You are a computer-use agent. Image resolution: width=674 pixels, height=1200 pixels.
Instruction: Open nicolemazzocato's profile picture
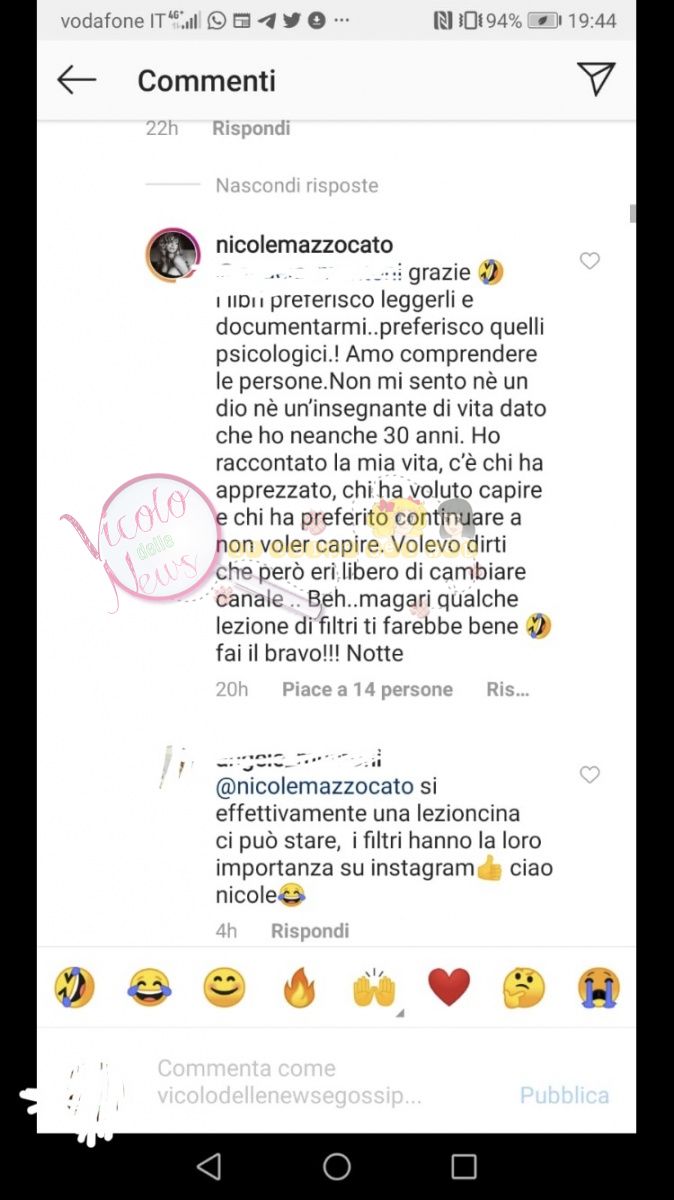tap(174, 254)
